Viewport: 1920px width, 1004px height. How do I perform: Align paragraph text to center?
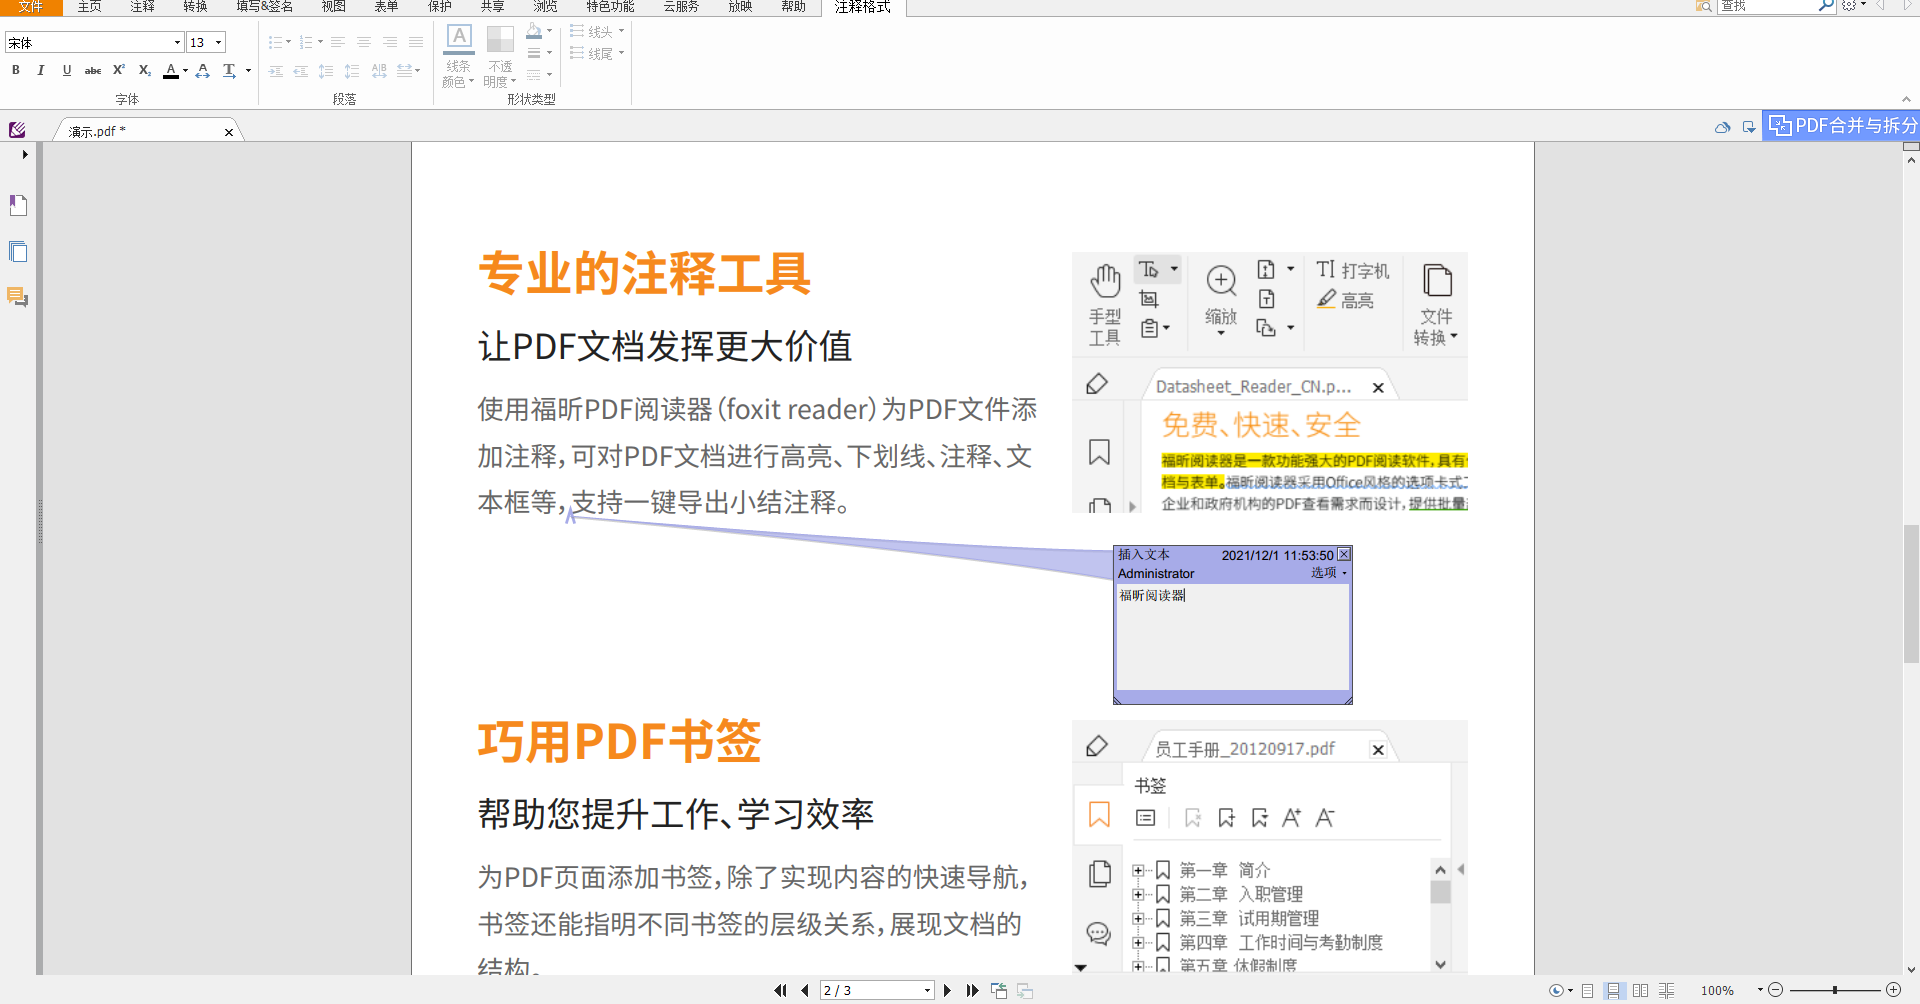tap(364, 42)
